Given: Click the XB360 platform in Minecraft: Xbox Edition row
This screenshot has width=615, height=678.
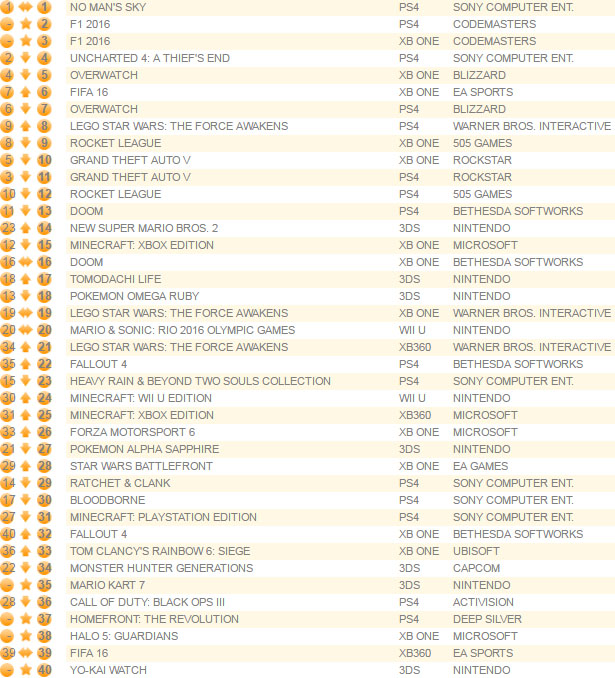Looking at the screenshot, I should [415, 415].
